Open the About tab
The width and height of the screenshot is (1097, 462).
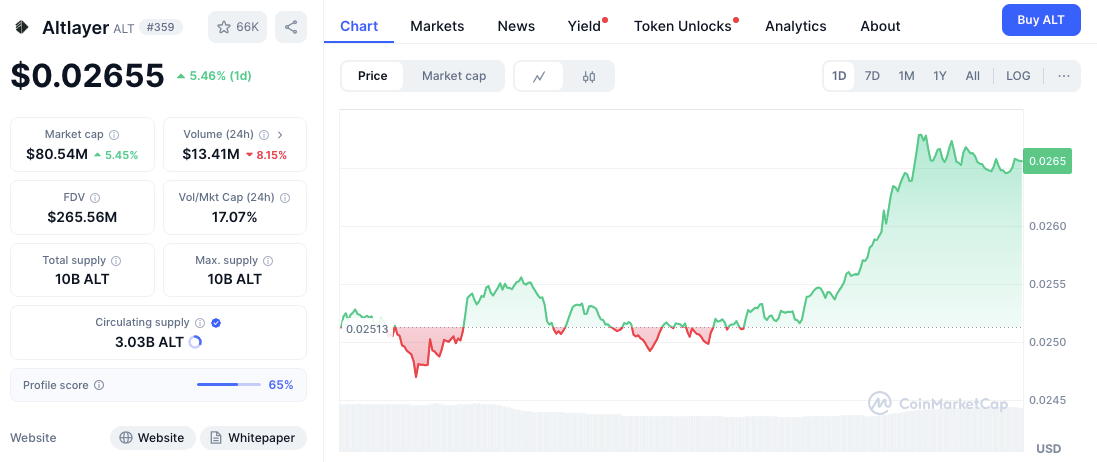tap(880, 26)
